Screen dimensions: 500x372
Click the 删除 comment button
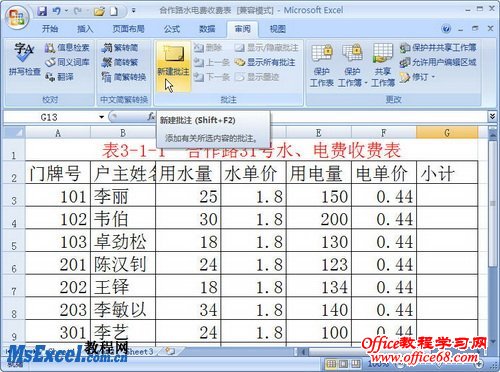coord(208,48)
